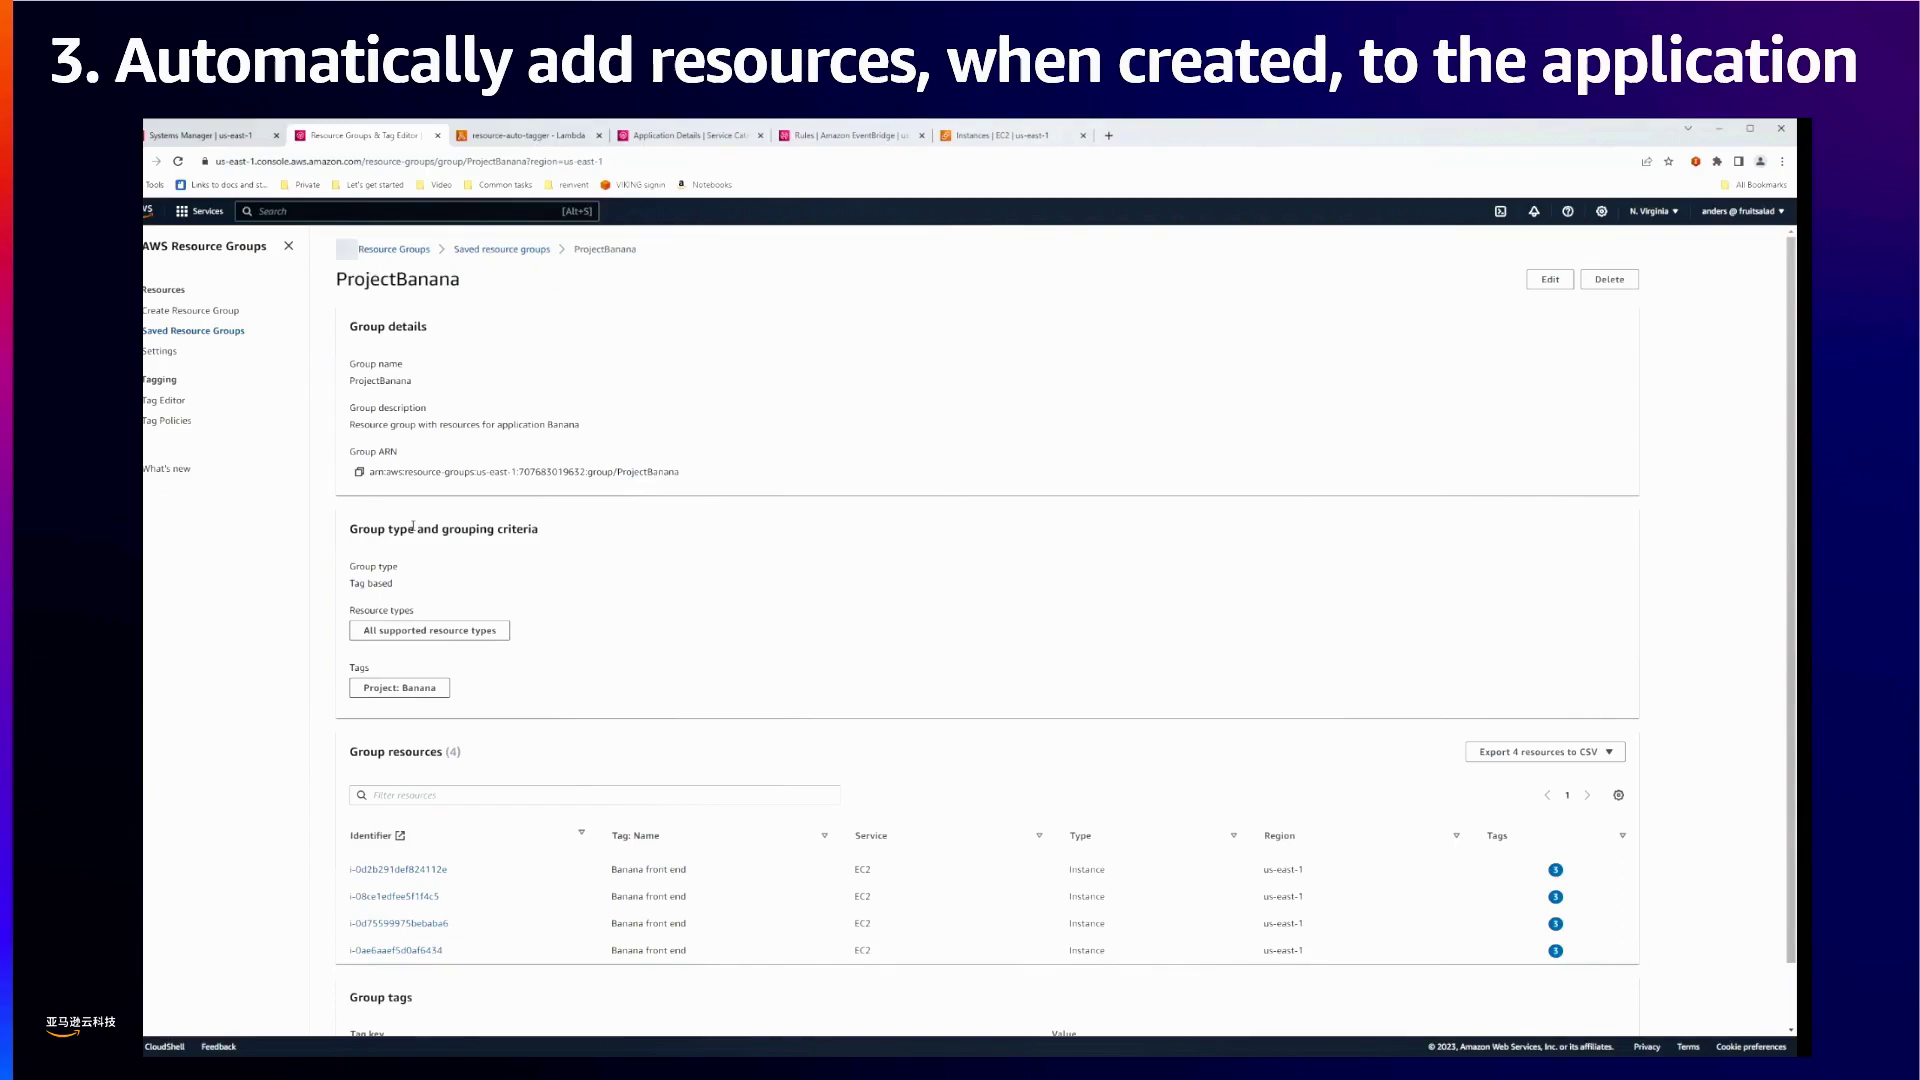Sort by the Region column arrow
The image size is (1920, 1080).
click(1457, 836)
